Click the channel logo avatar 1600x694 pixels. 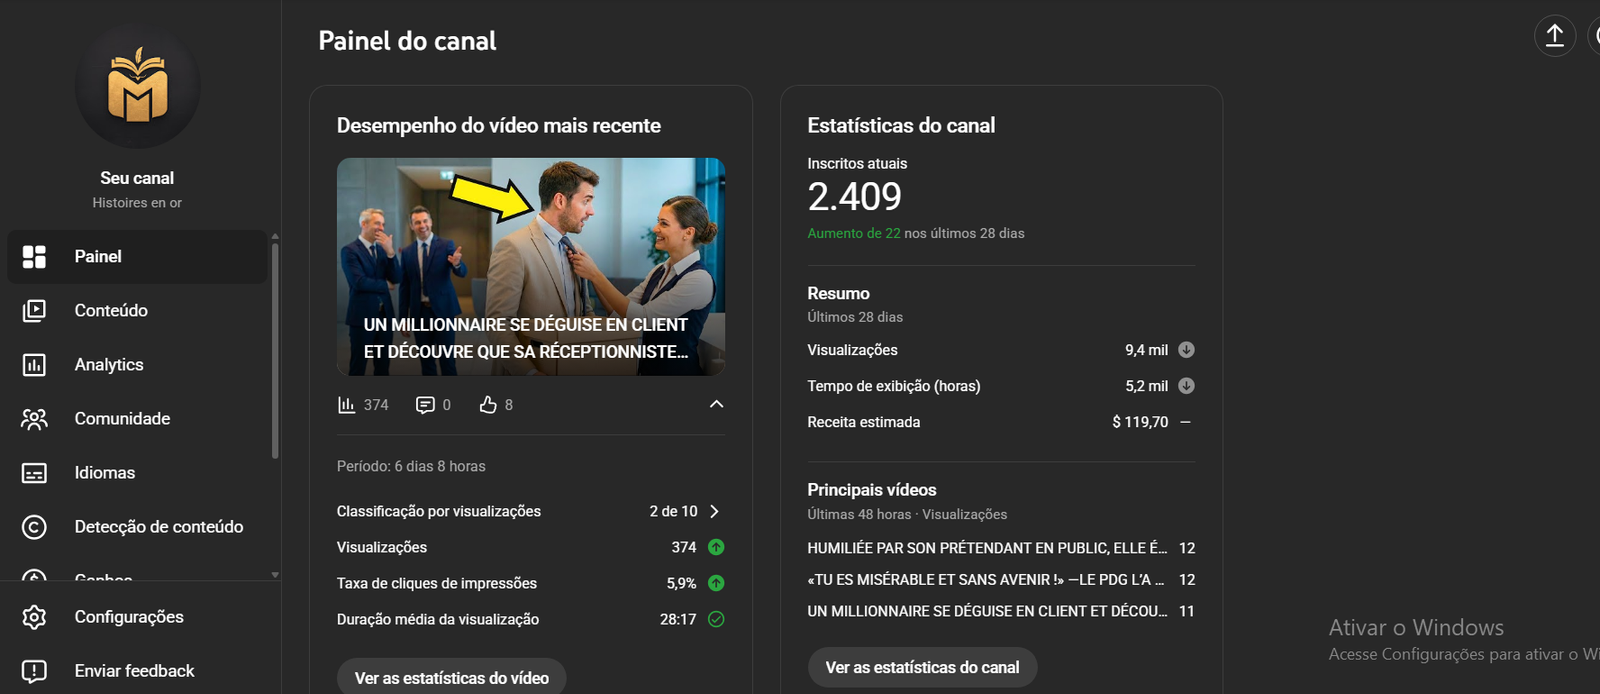point(137,87)
